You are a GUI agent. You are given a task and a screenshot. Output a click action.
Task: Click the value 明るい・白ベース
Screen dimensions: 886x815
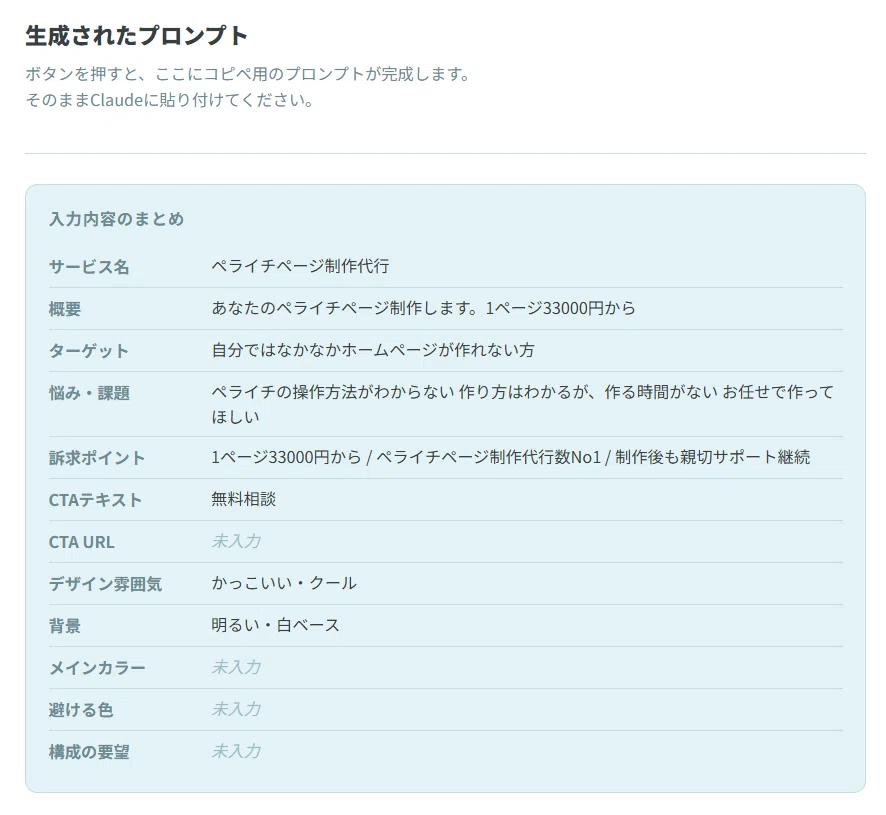276,625
